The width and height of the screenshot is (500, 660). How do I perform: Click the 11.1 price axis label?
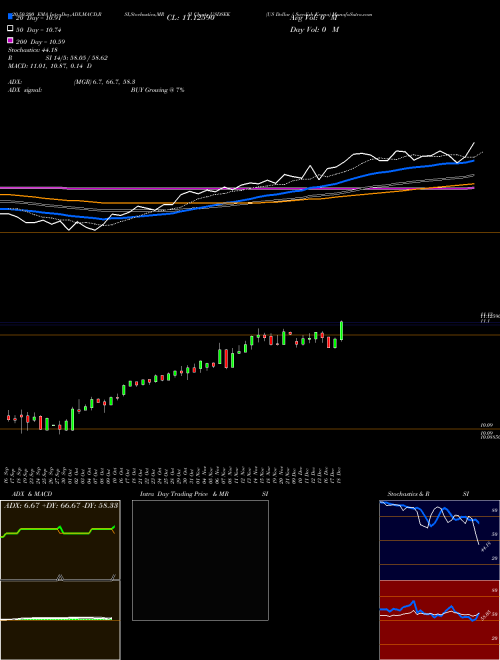(x=485, y=321)
